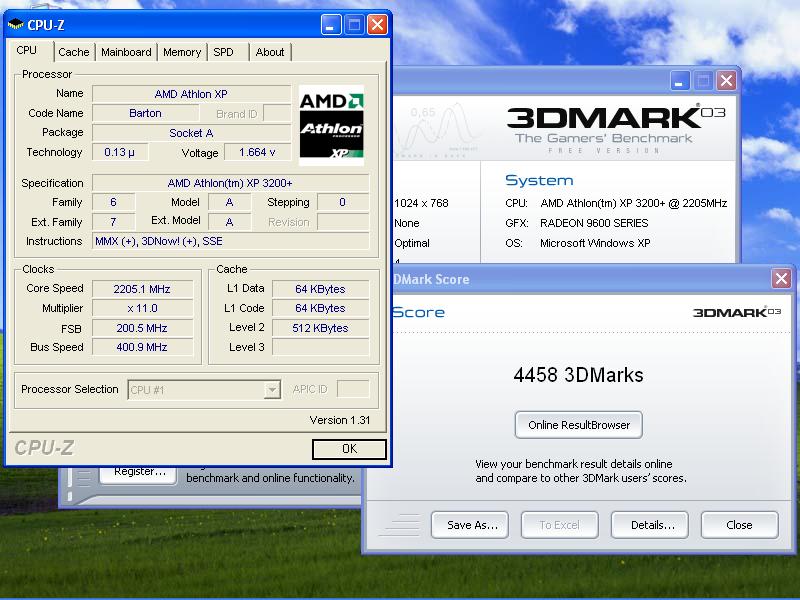Click 'Microsoft Windows XP' OS text
Image resolution: width=800 pixels, height=600 pixels.
click(595, 243)
